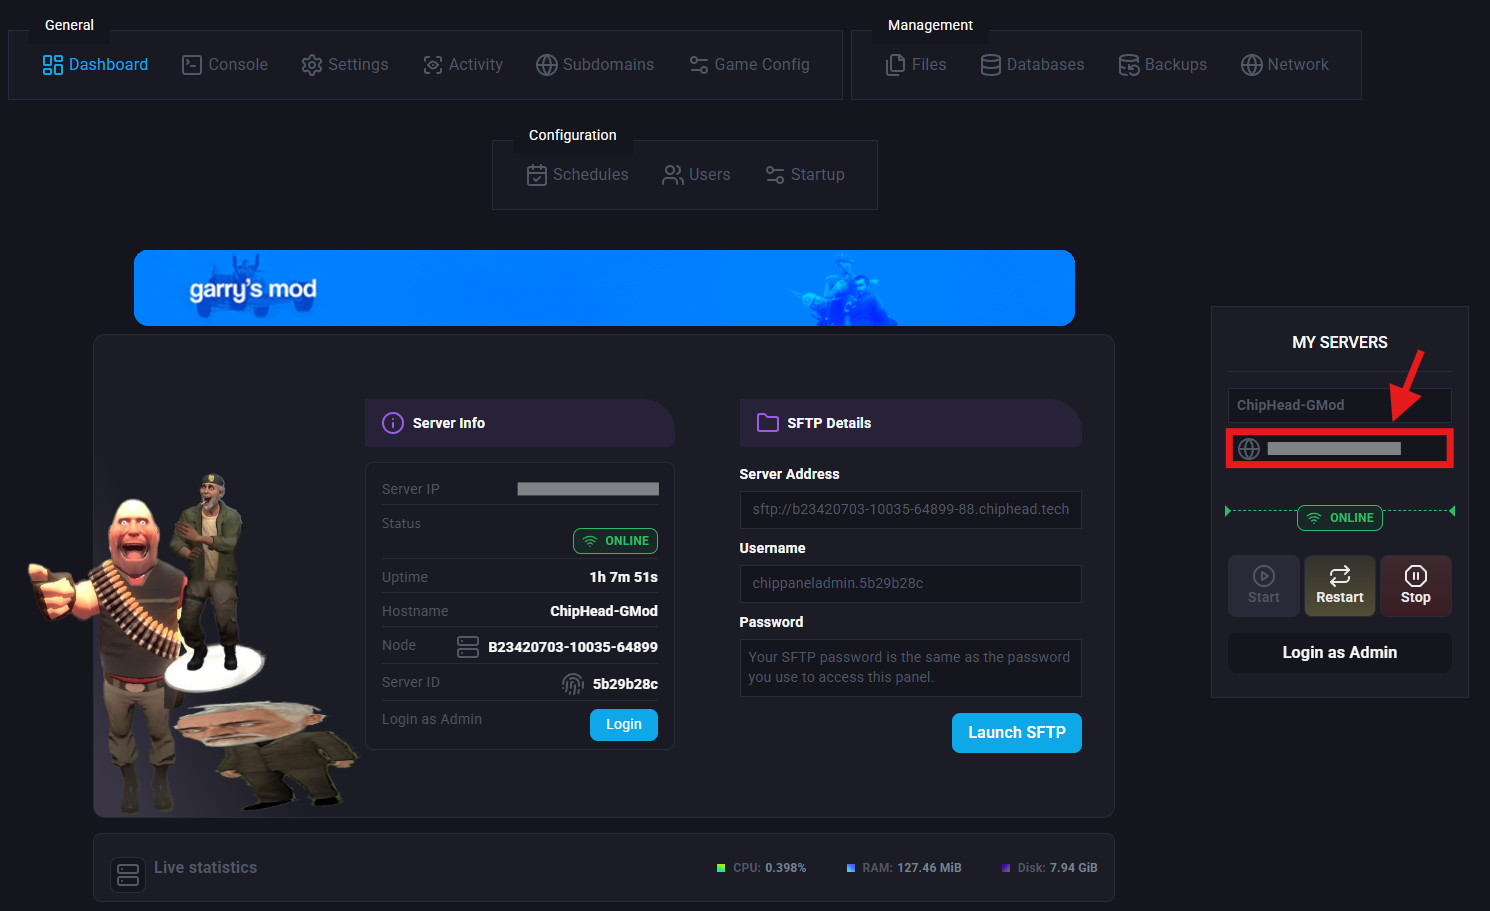Viewport: 1490px width, 911px height.
Task: Restart the server
Action: coord(1340,586)
